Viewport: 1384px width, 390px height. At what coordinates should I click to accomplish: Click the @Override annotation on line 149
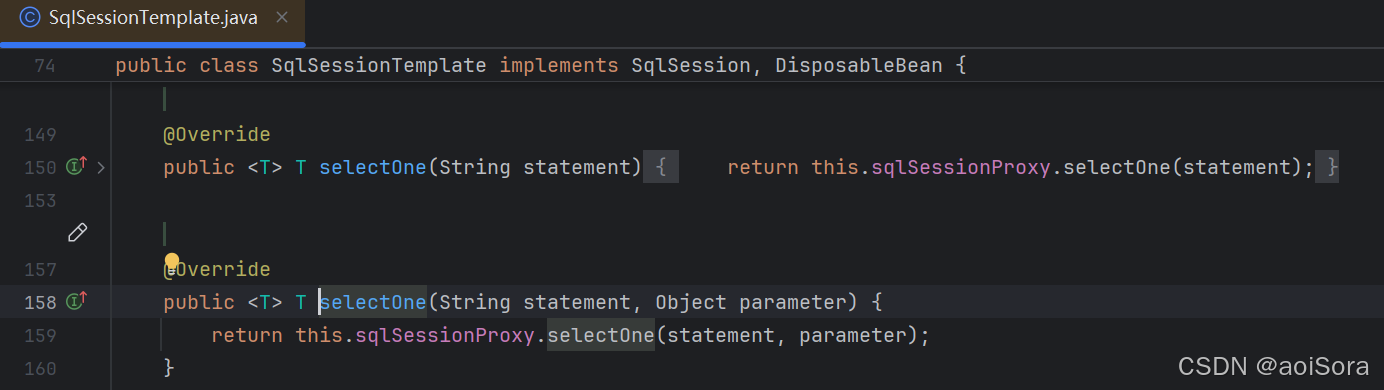pos(217,134)
